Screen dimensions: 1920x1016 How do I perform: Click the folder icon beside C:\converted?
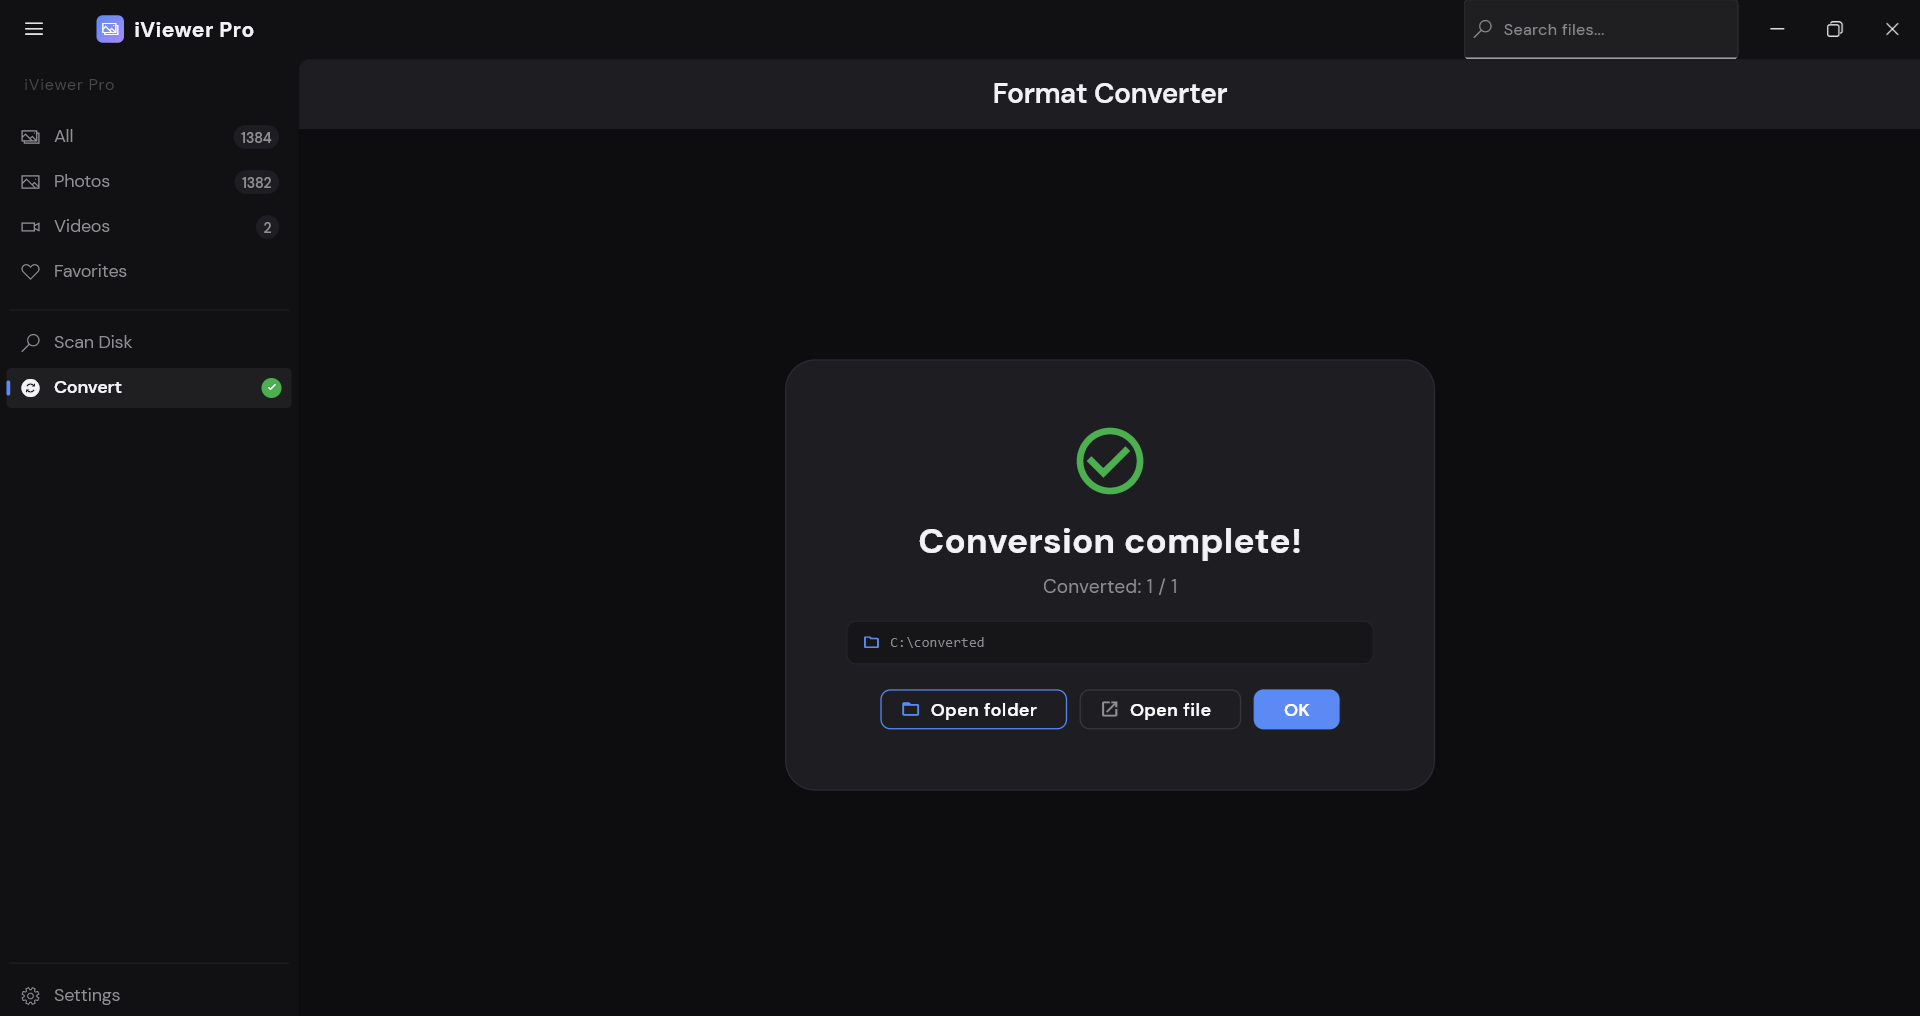(x=871, y=642)
